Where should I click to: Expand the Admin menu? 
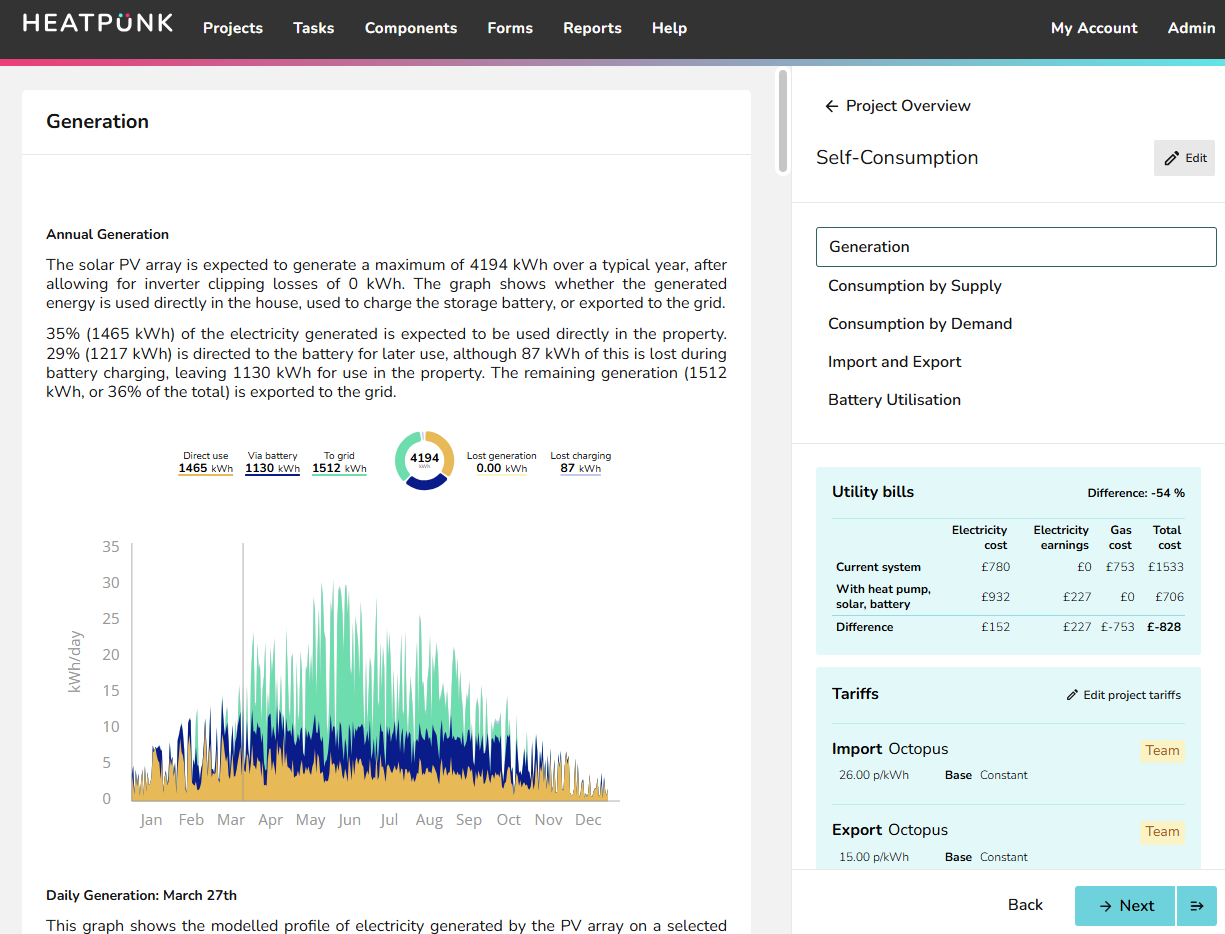[x=1191, y=28]
